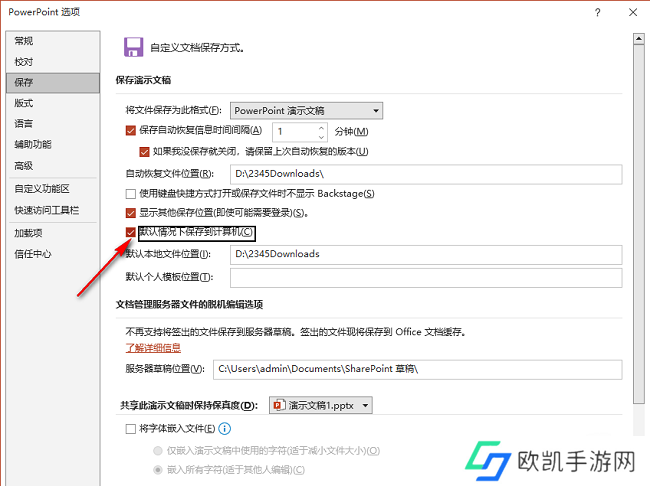The image size is (650, 486).
Task: Open the 高级 options category
Action: click(53, 165)
